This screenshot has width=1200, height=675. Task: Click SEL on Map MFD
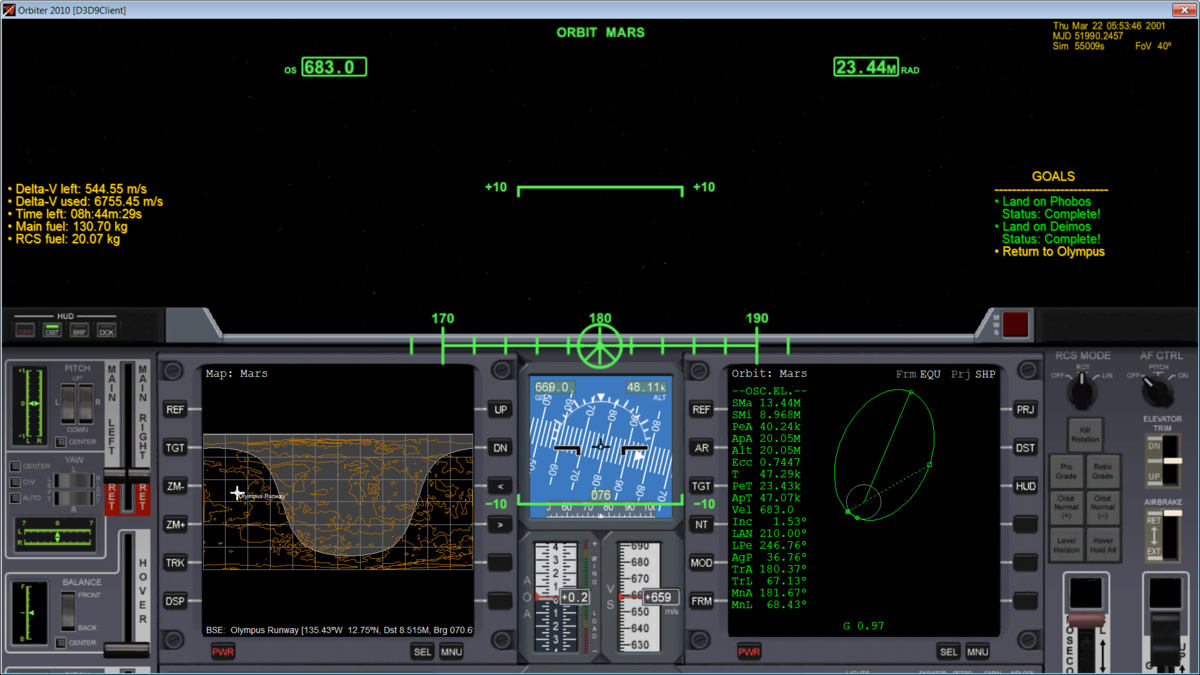click(423, 652)
